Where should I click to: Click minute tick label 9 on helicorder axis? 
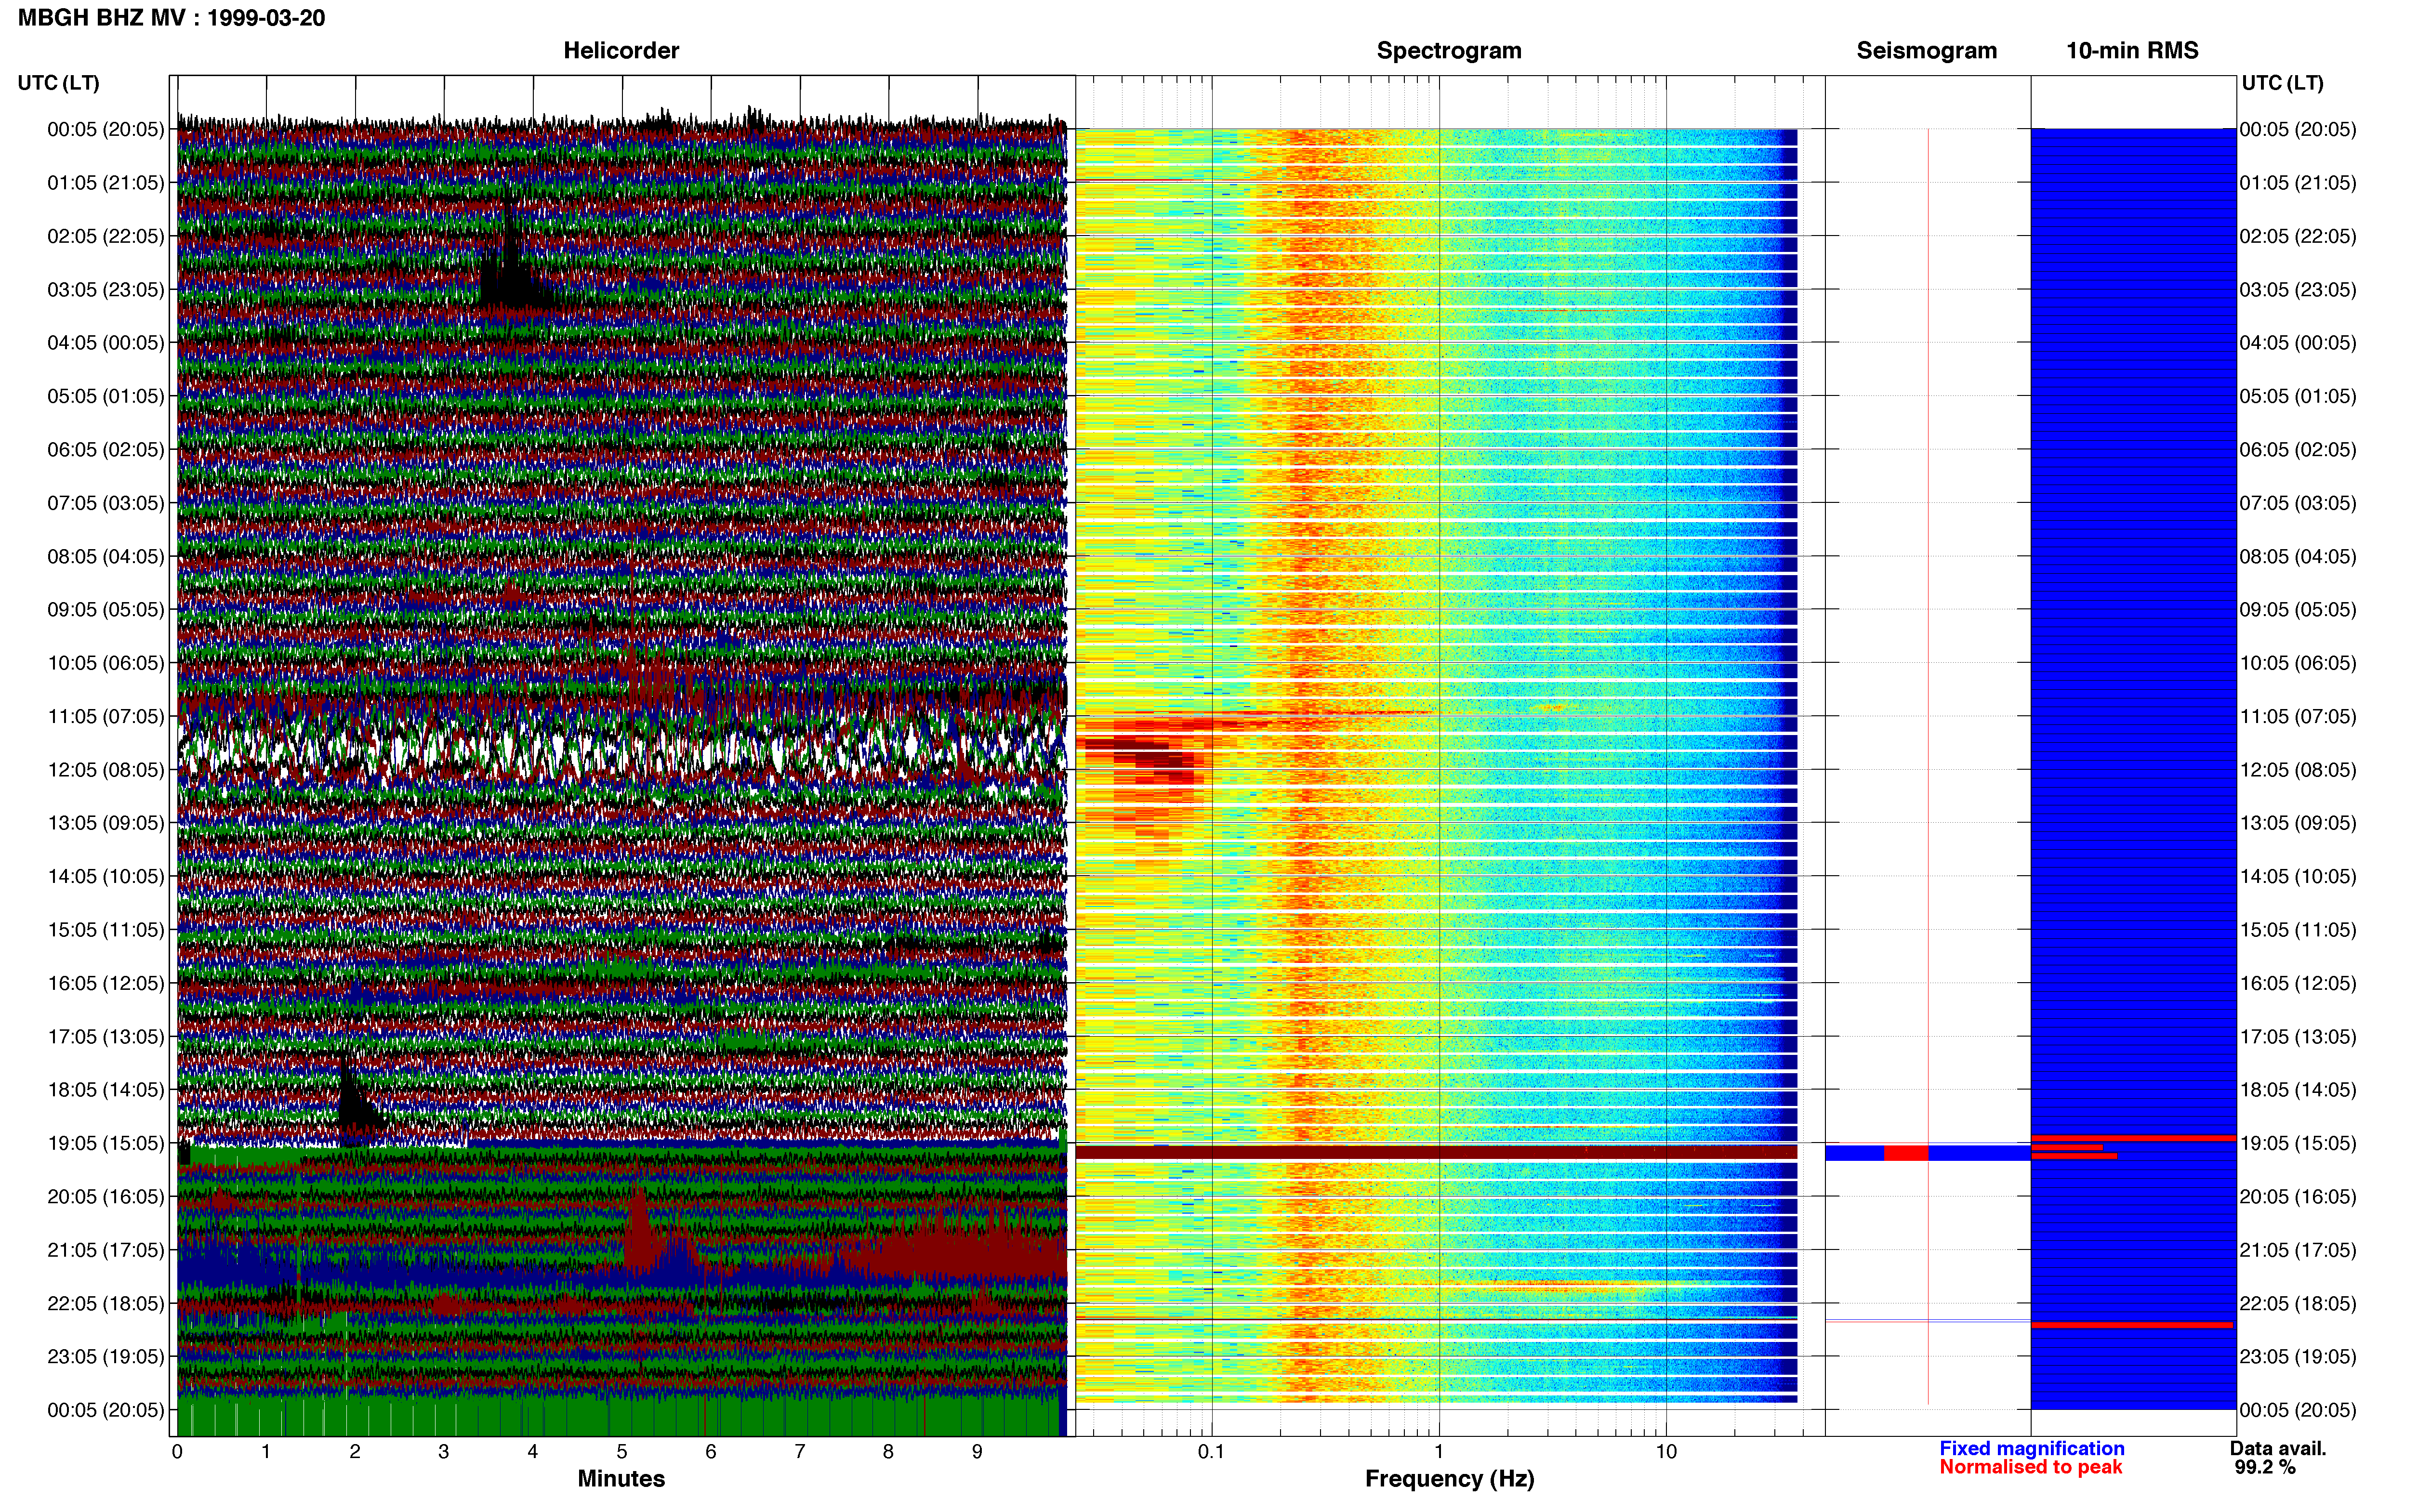click(x=977, y=1452)
